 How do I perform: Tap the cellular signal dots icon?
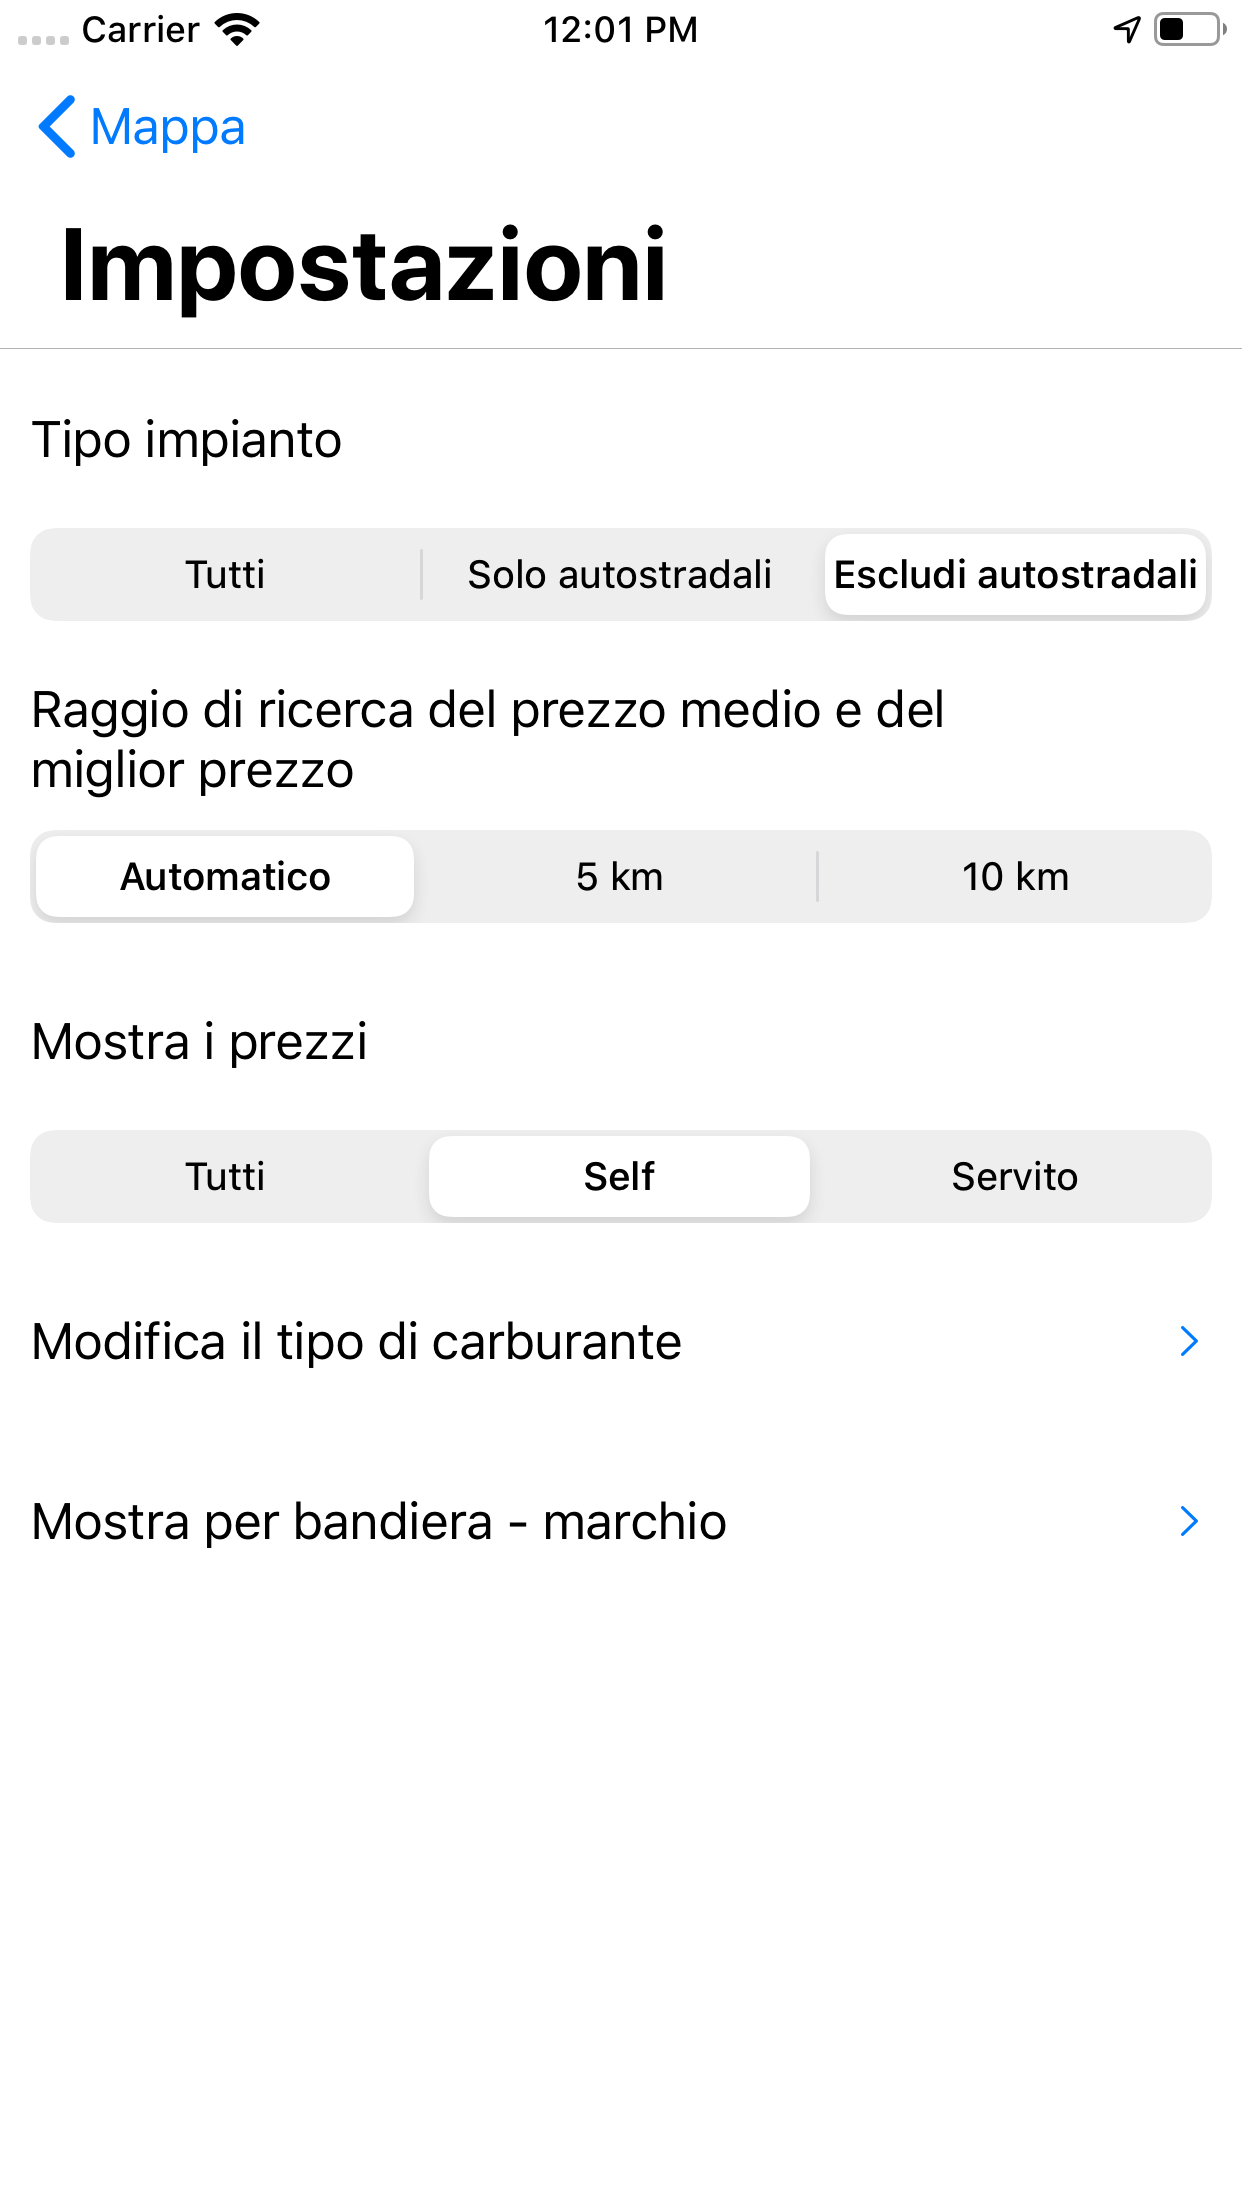tap(43, 40)
